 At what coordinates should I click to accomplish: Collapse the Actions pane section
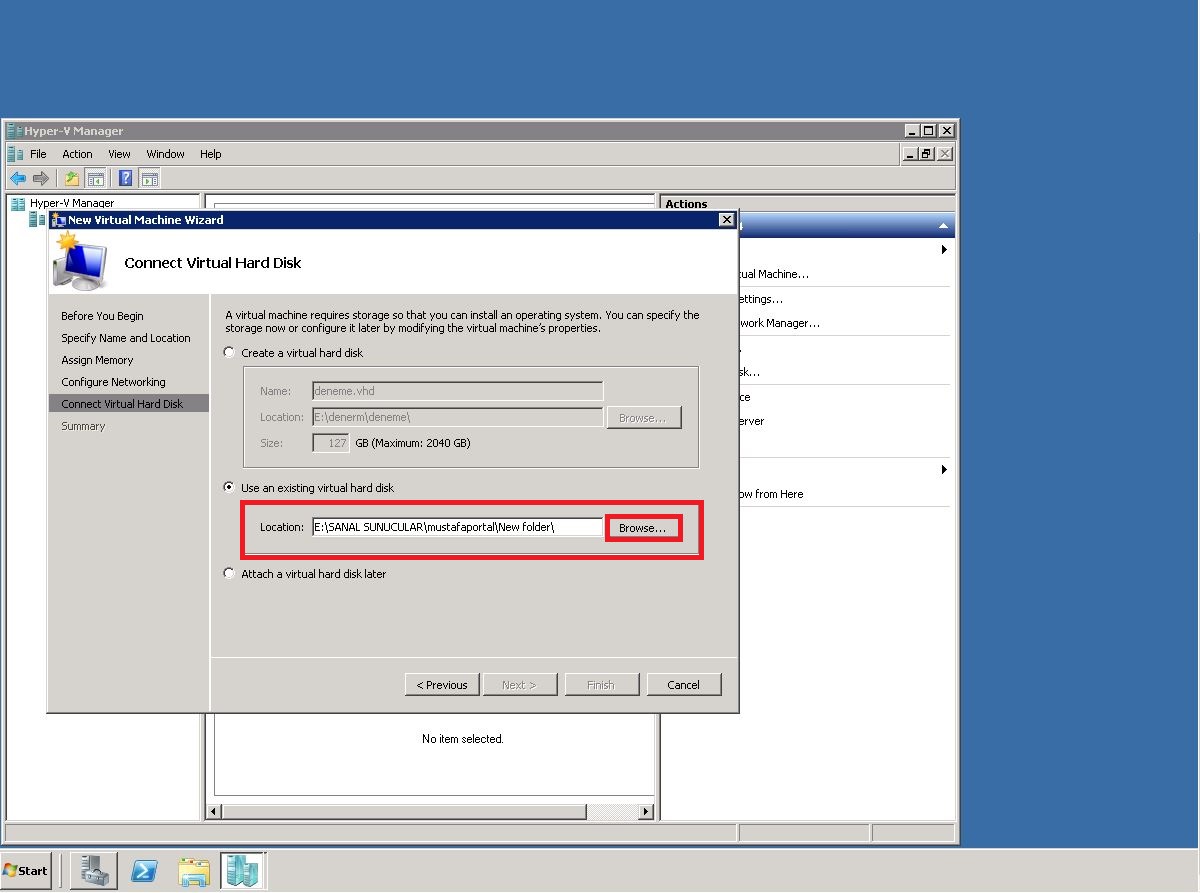(x=942, y=224)
